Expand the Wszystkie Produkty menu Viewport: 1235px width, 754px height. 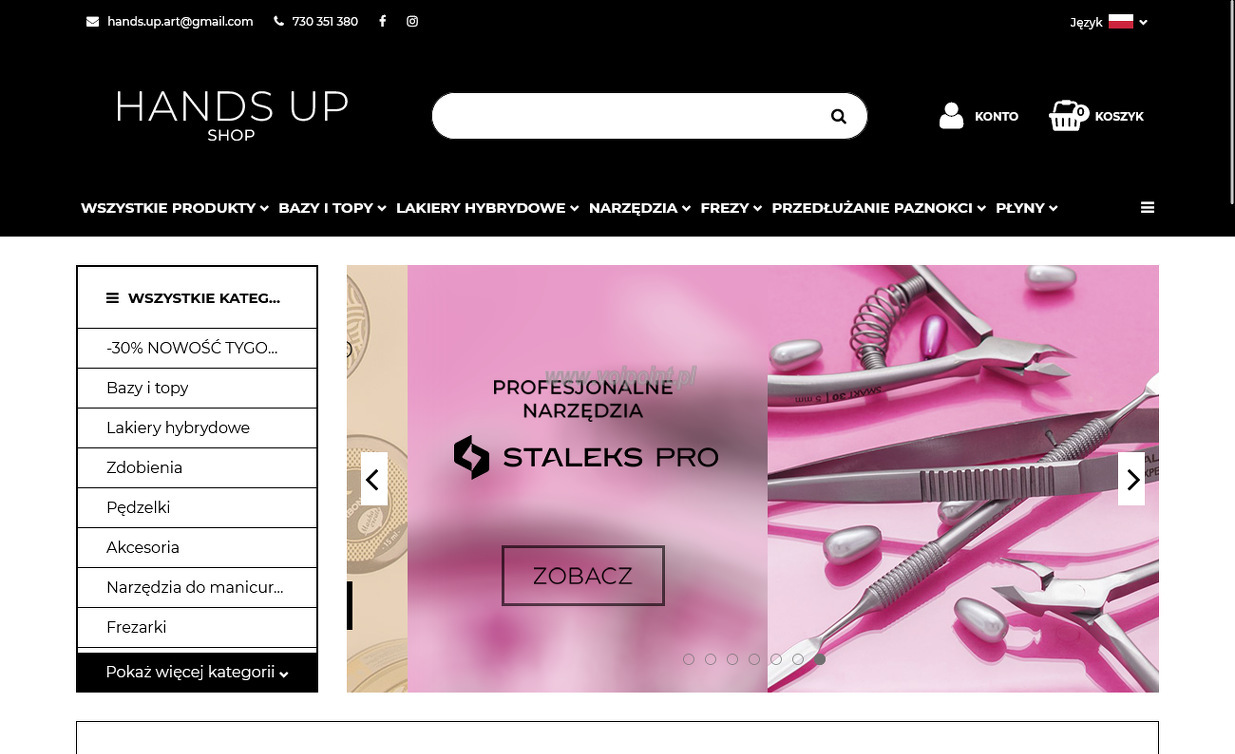175,208
